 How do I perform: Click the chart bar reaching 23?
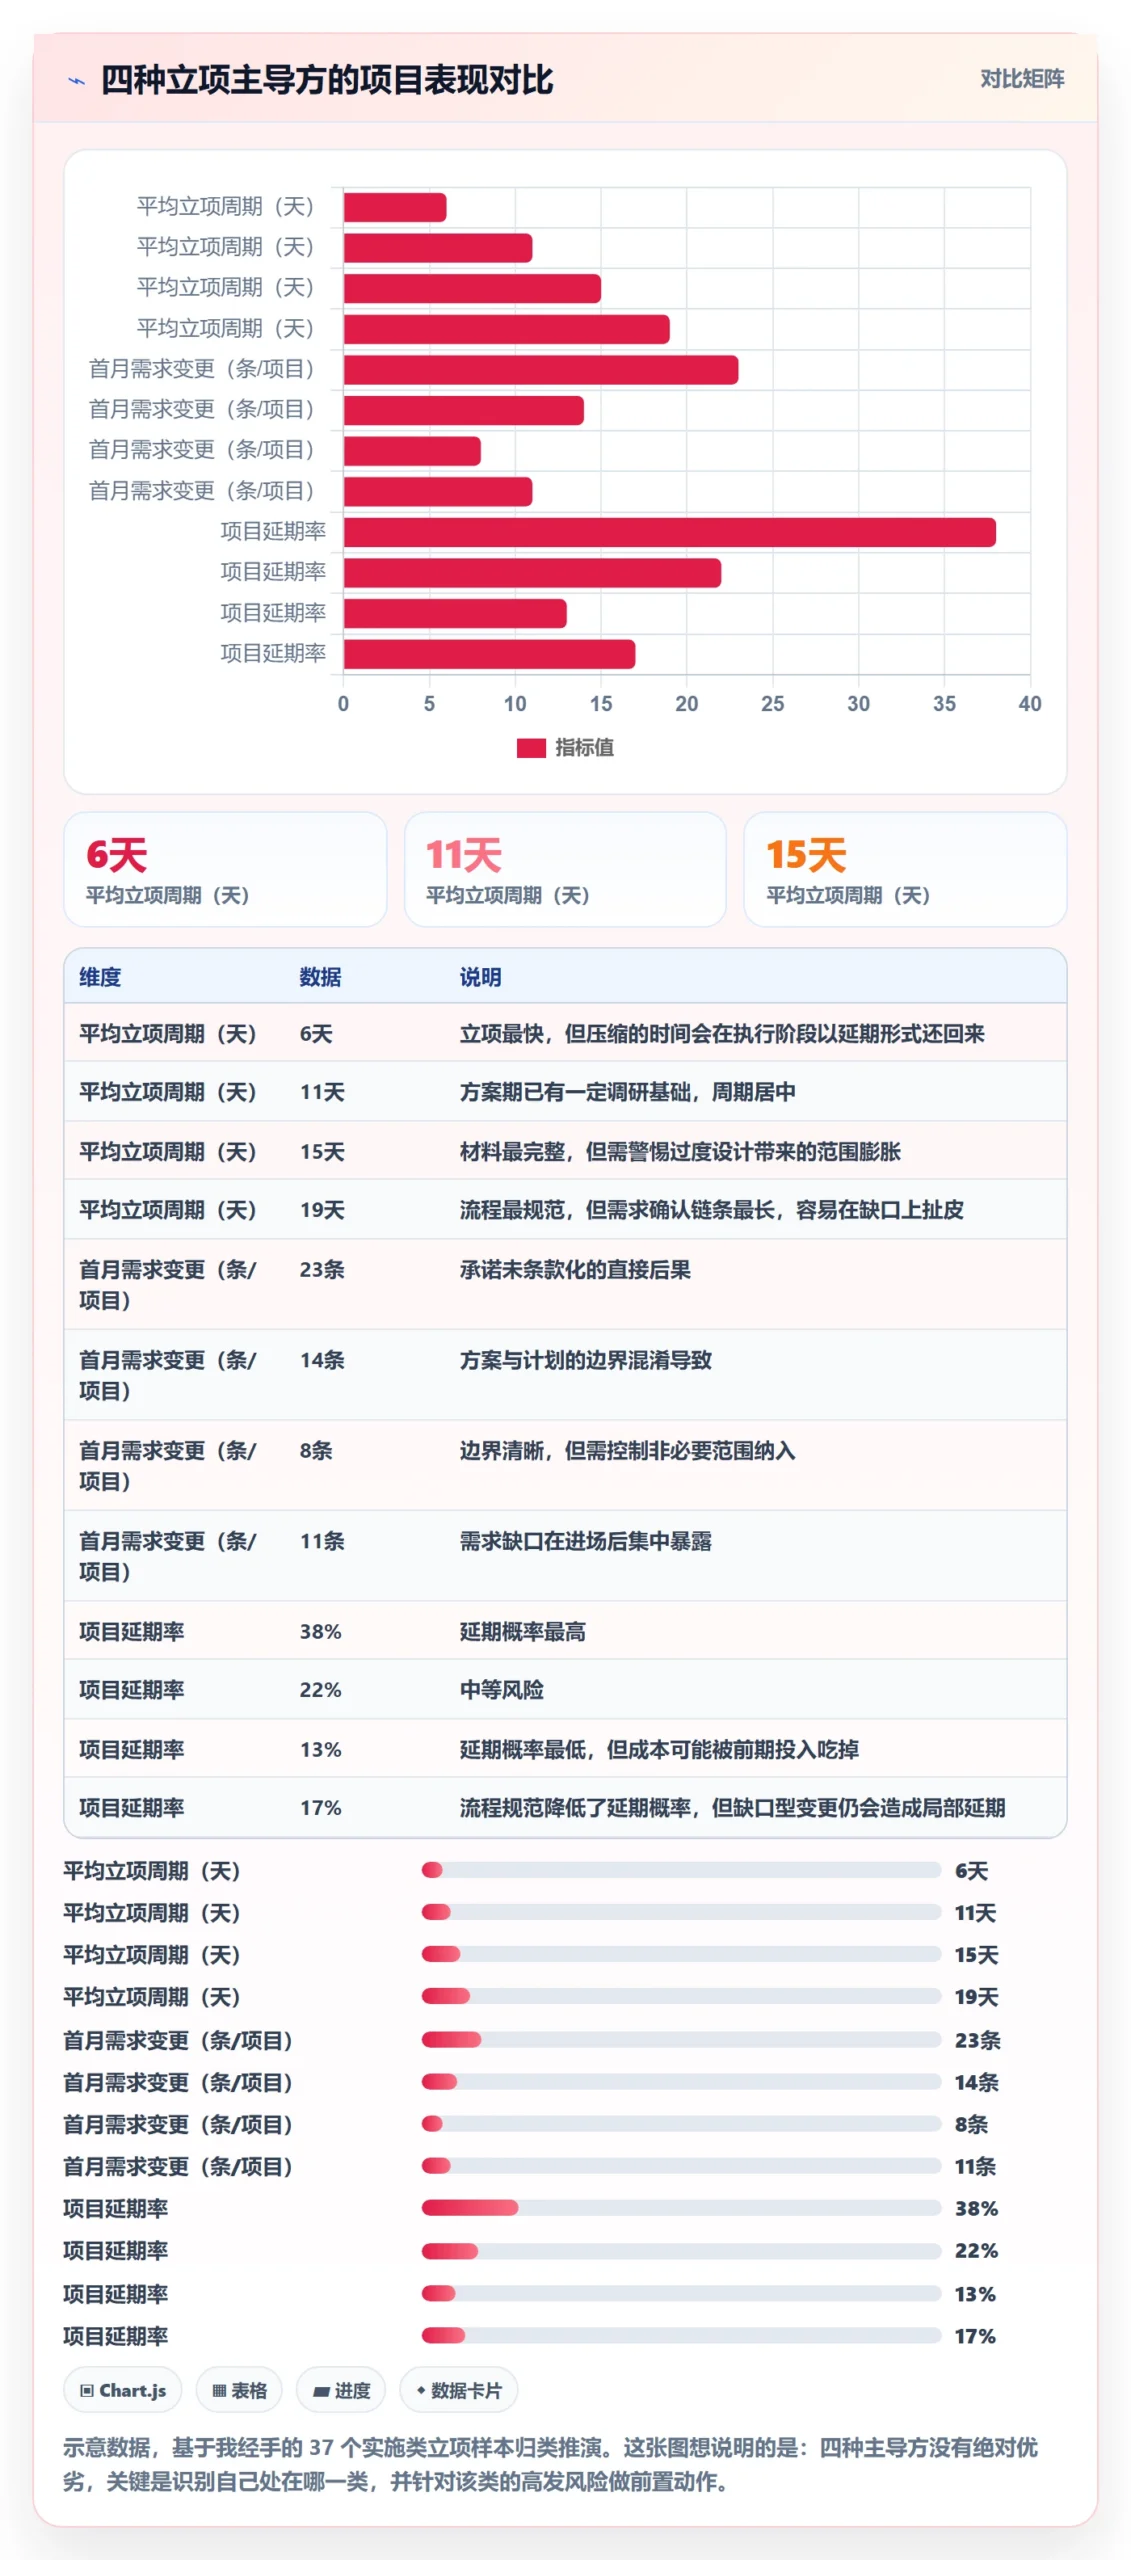[x=541, y=369]
